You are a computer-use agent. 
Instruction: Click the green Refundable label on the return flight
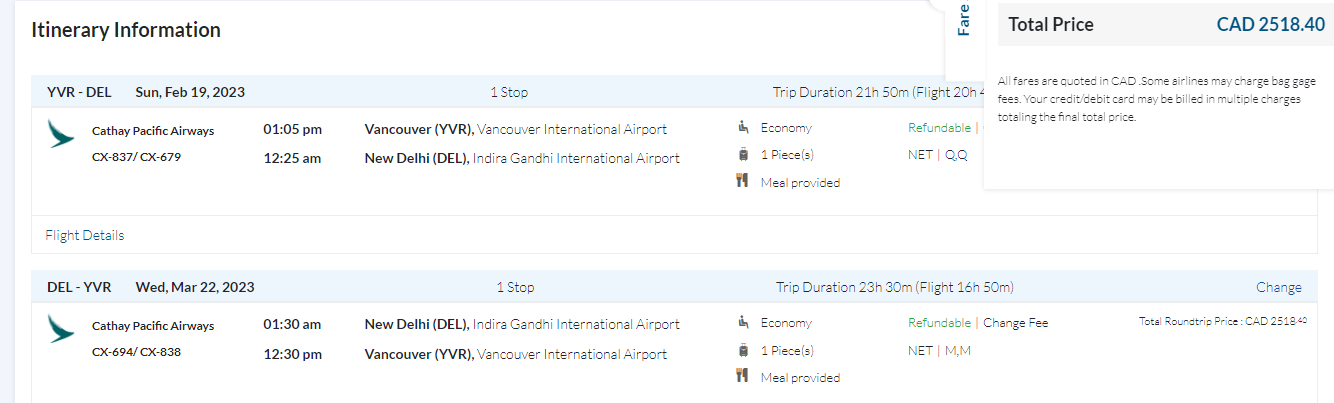click(939, 323)
